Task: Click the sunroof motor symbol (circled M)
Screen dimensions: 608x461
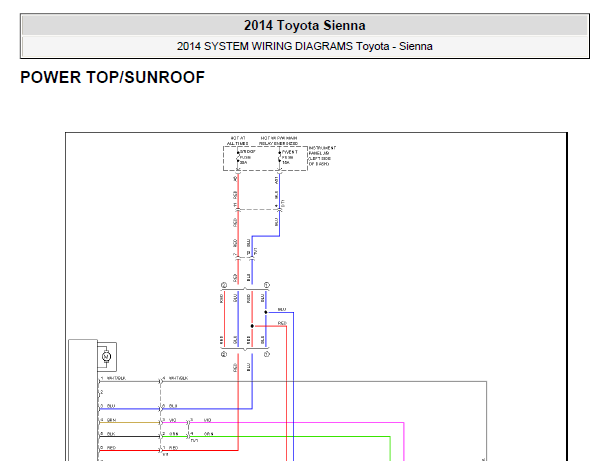Action: [x=106, y=356]
